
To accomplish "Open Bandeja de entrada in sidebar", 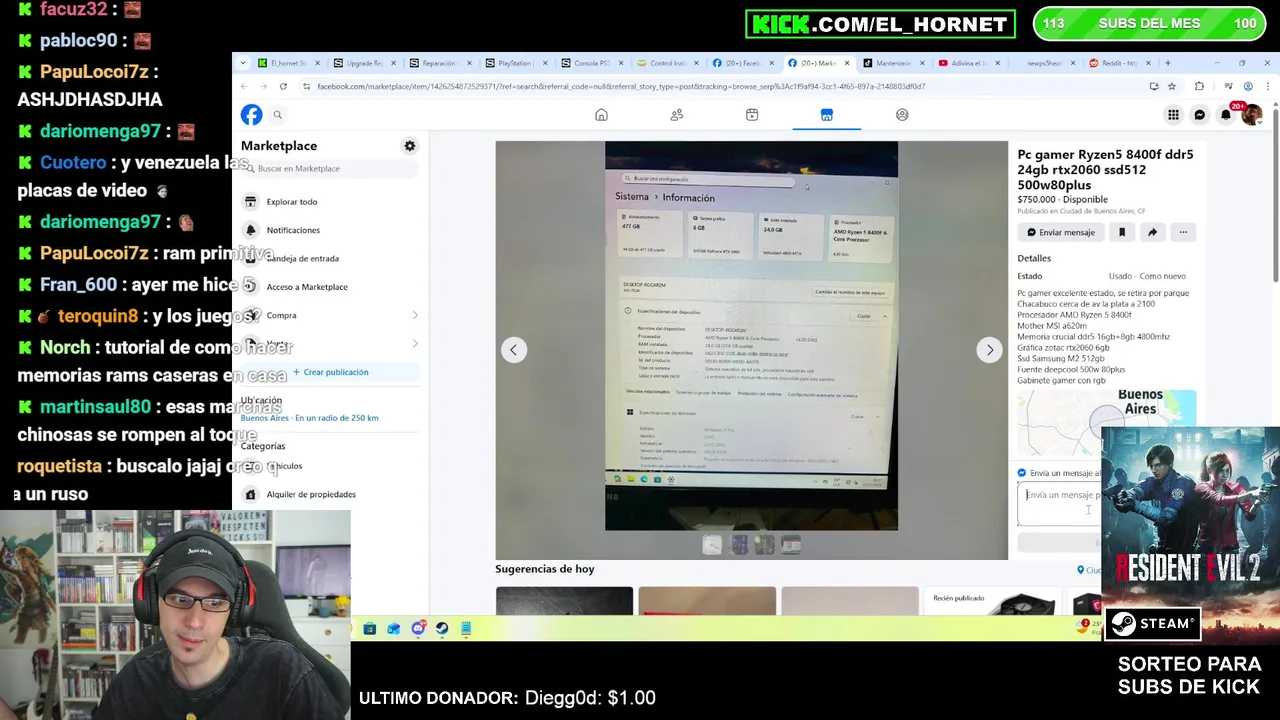I will point(330,258).
